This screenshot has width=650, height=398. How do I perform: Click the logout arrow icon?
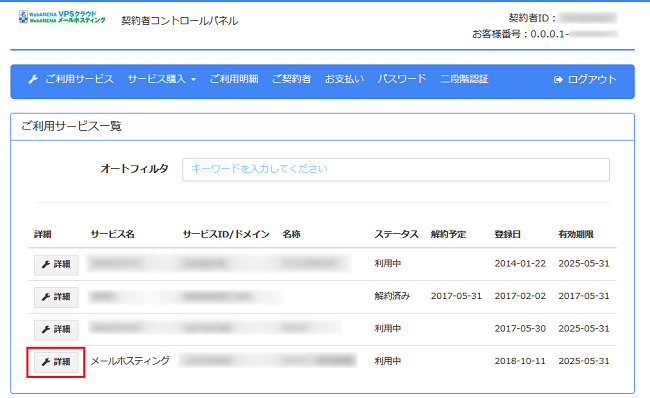[558, 80]
